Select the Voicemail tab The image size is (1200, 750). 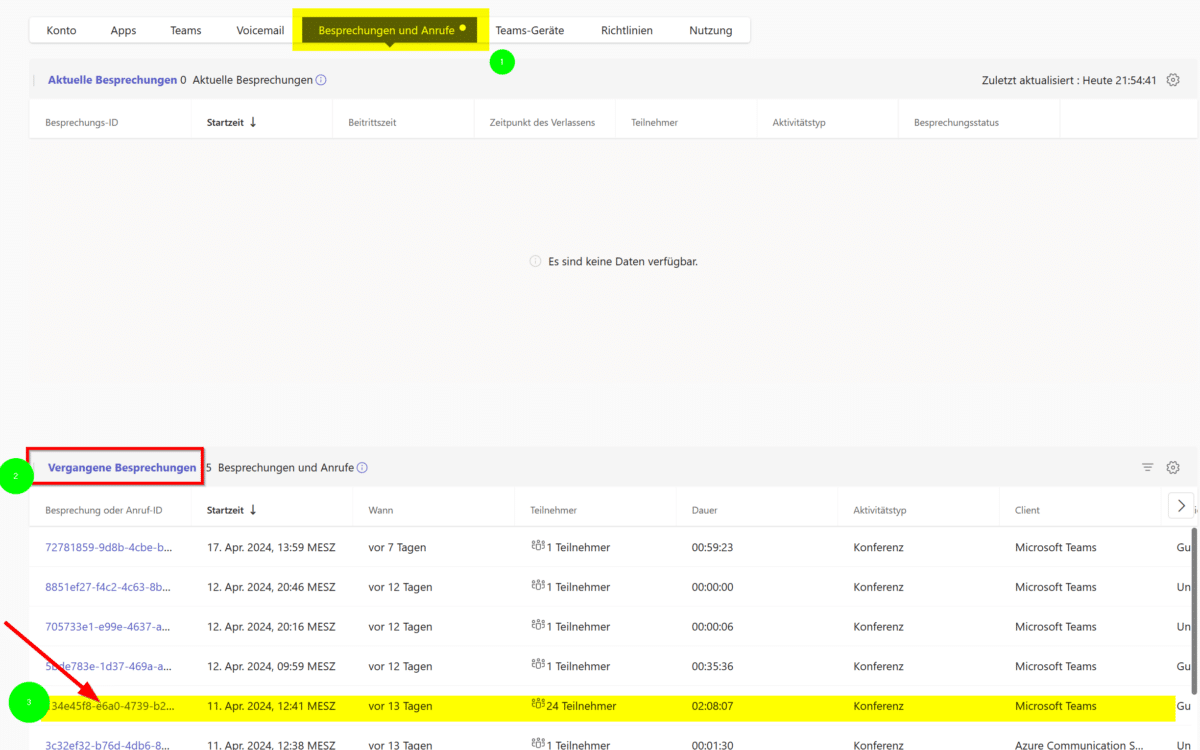click(x=260, y=30)
